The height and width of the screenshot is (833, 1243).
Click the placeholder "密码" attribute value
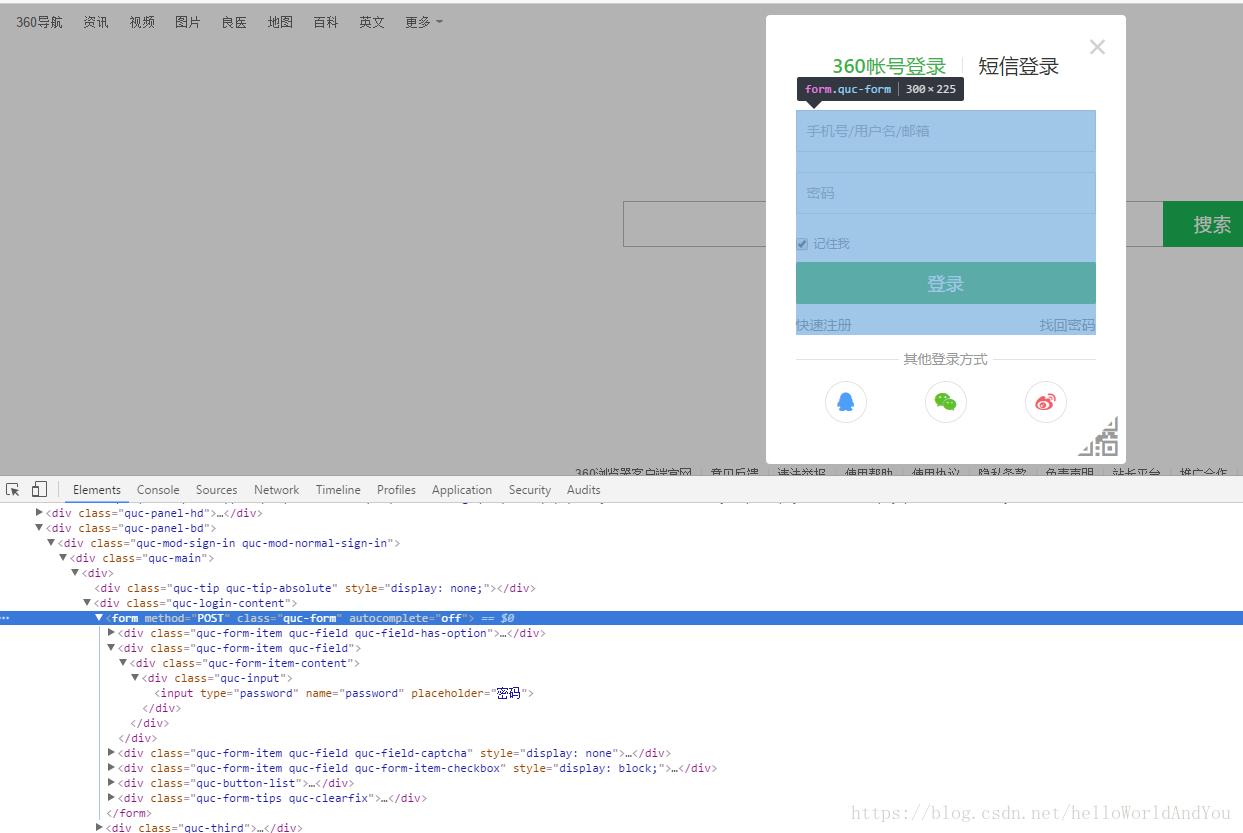pyautogui.click(x=509, y=693)
